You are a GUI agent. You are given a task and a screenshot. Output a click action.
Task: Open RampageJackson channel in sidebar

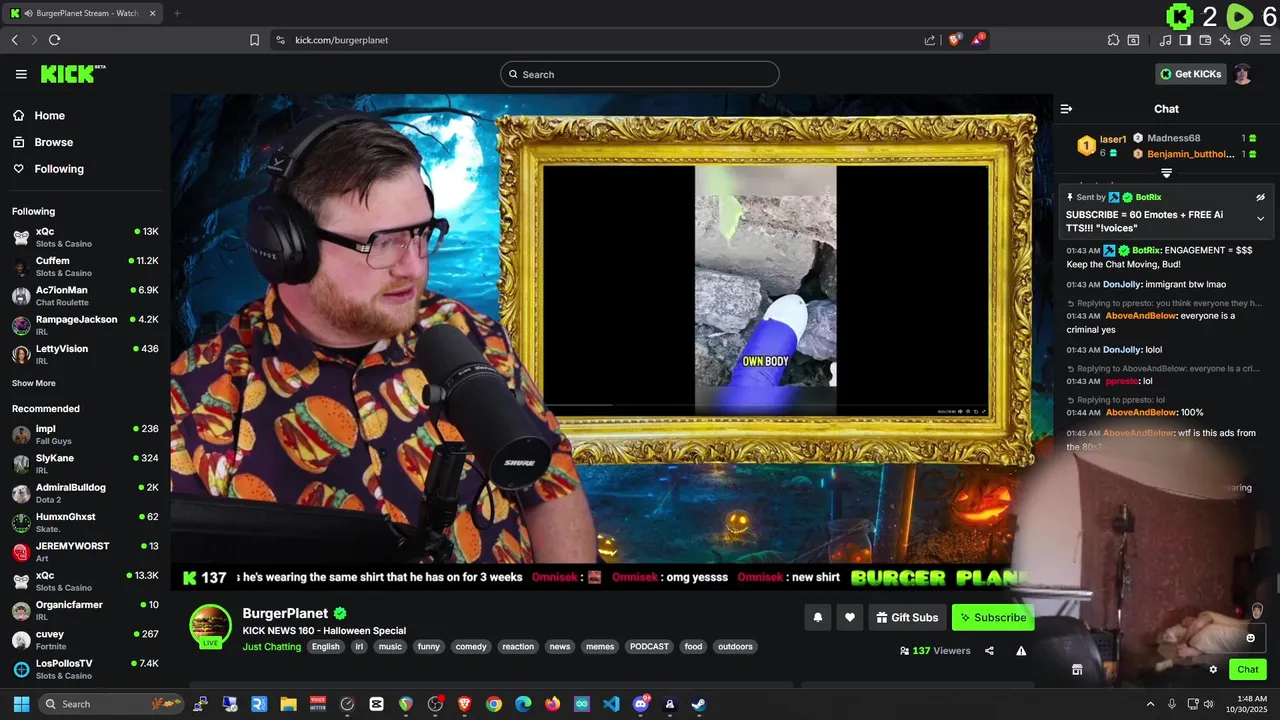coord(85,325)
